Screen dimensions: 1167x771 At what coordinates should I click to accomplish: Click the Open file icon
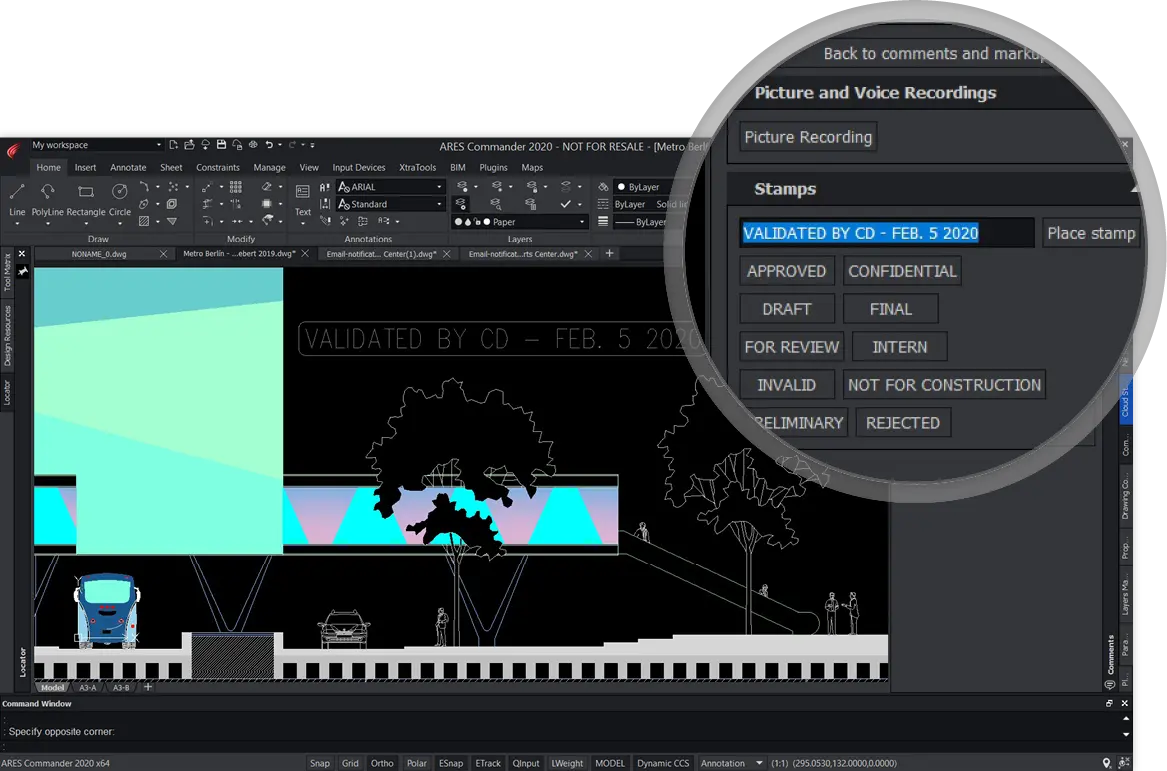[x=189, y=145]
